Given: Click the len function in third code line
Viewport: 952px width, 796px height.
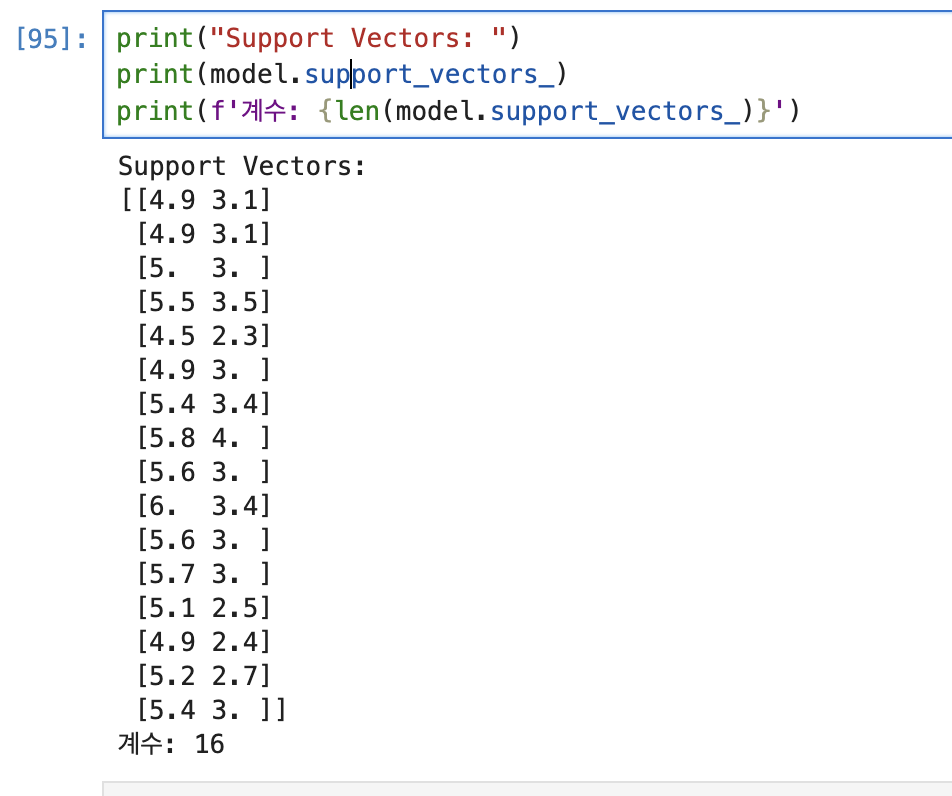Looking at the screenshot, I should click(357, 111).
